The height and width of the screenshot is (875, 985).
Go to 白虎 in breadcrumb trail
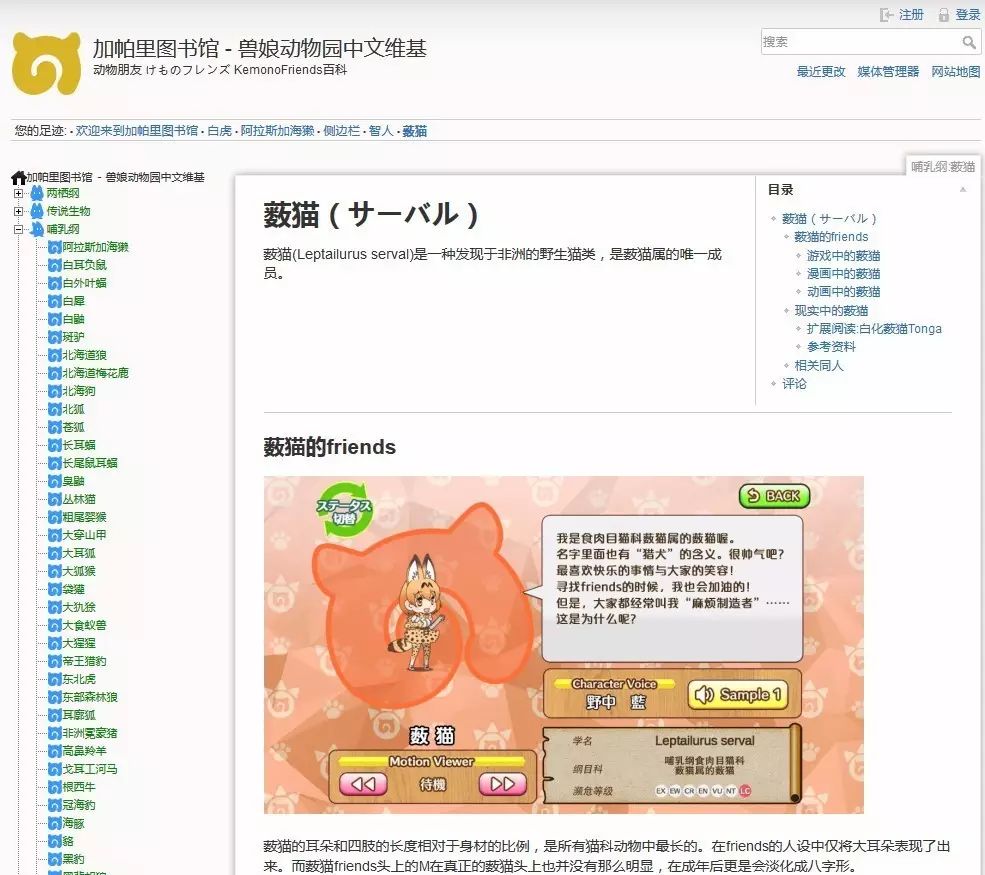click(x=219, y=131)
